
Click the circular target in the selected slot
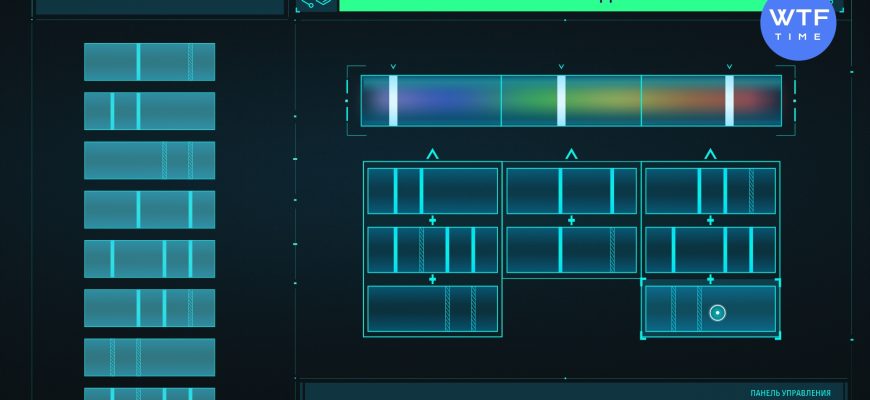click(717, 313)
